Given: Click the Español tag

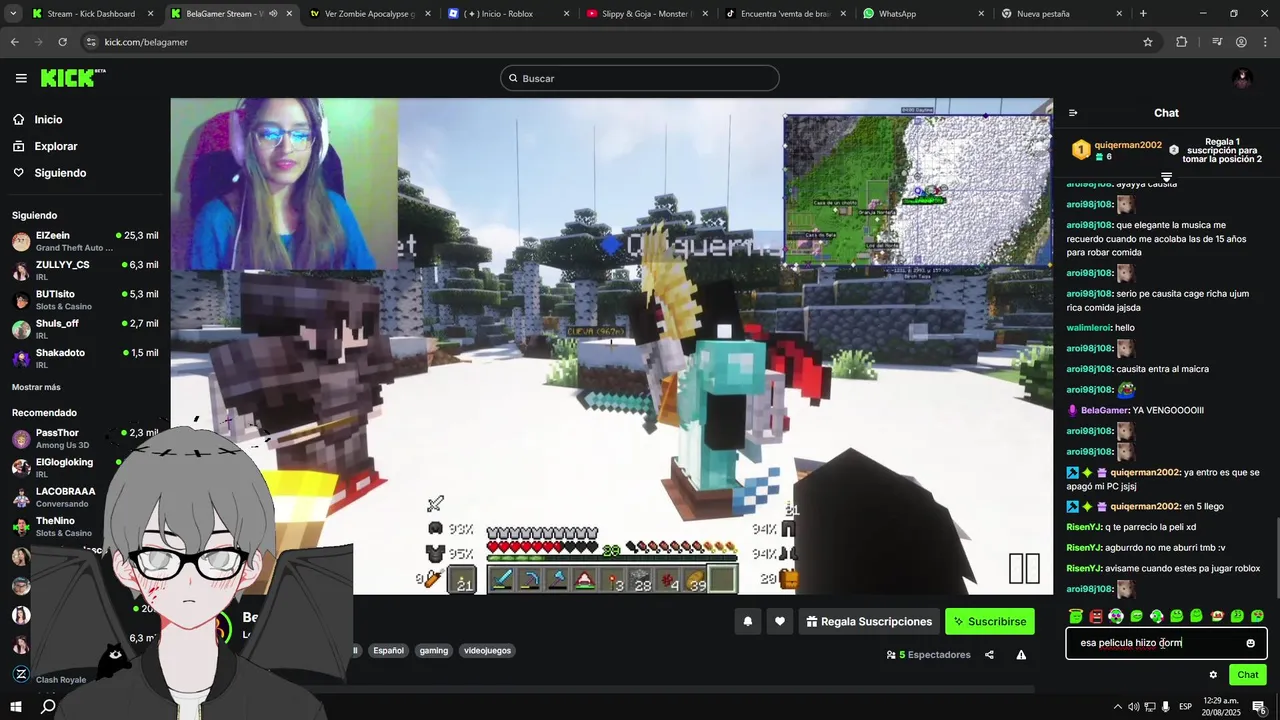Looking at the screenshot, I should tap(388, 651).
